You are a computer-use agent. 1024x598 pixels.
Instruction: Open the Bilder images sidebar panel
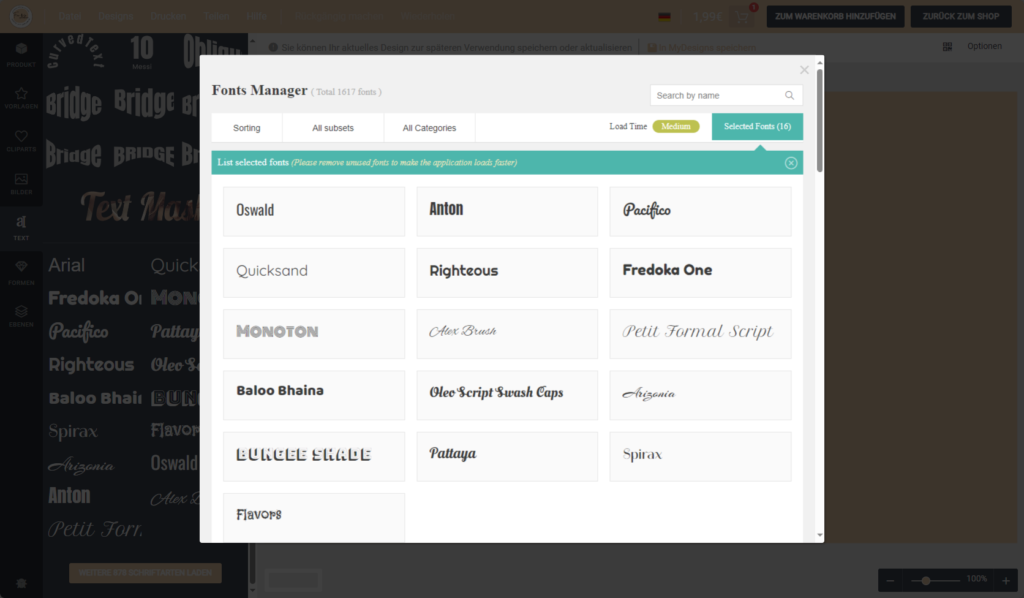click(x=21, y=184)
